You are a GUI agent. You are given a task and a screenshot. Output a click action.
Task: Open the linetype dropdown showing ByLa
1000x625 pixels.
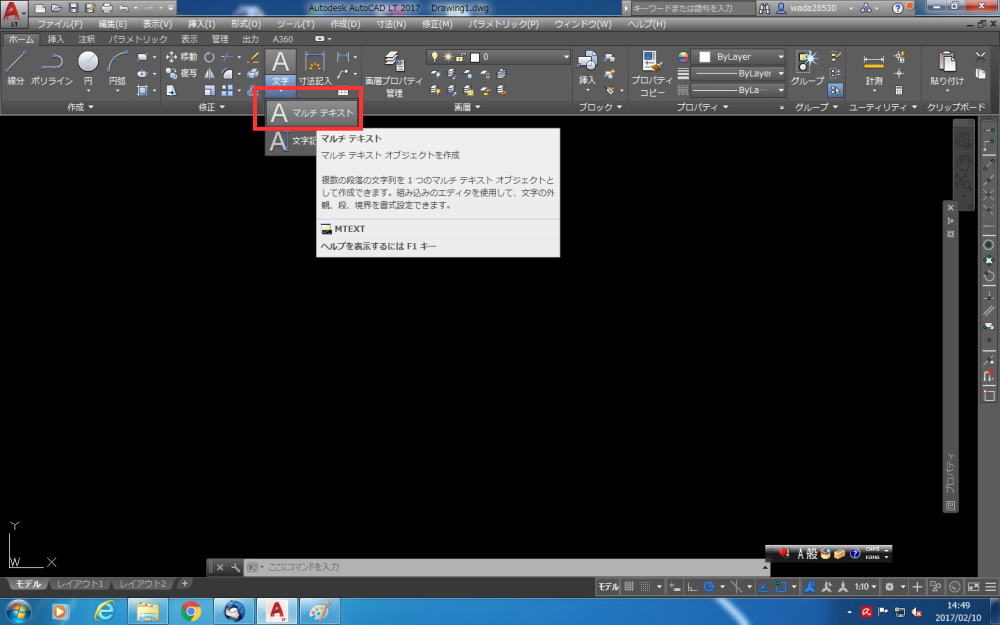tap(740, 90)
